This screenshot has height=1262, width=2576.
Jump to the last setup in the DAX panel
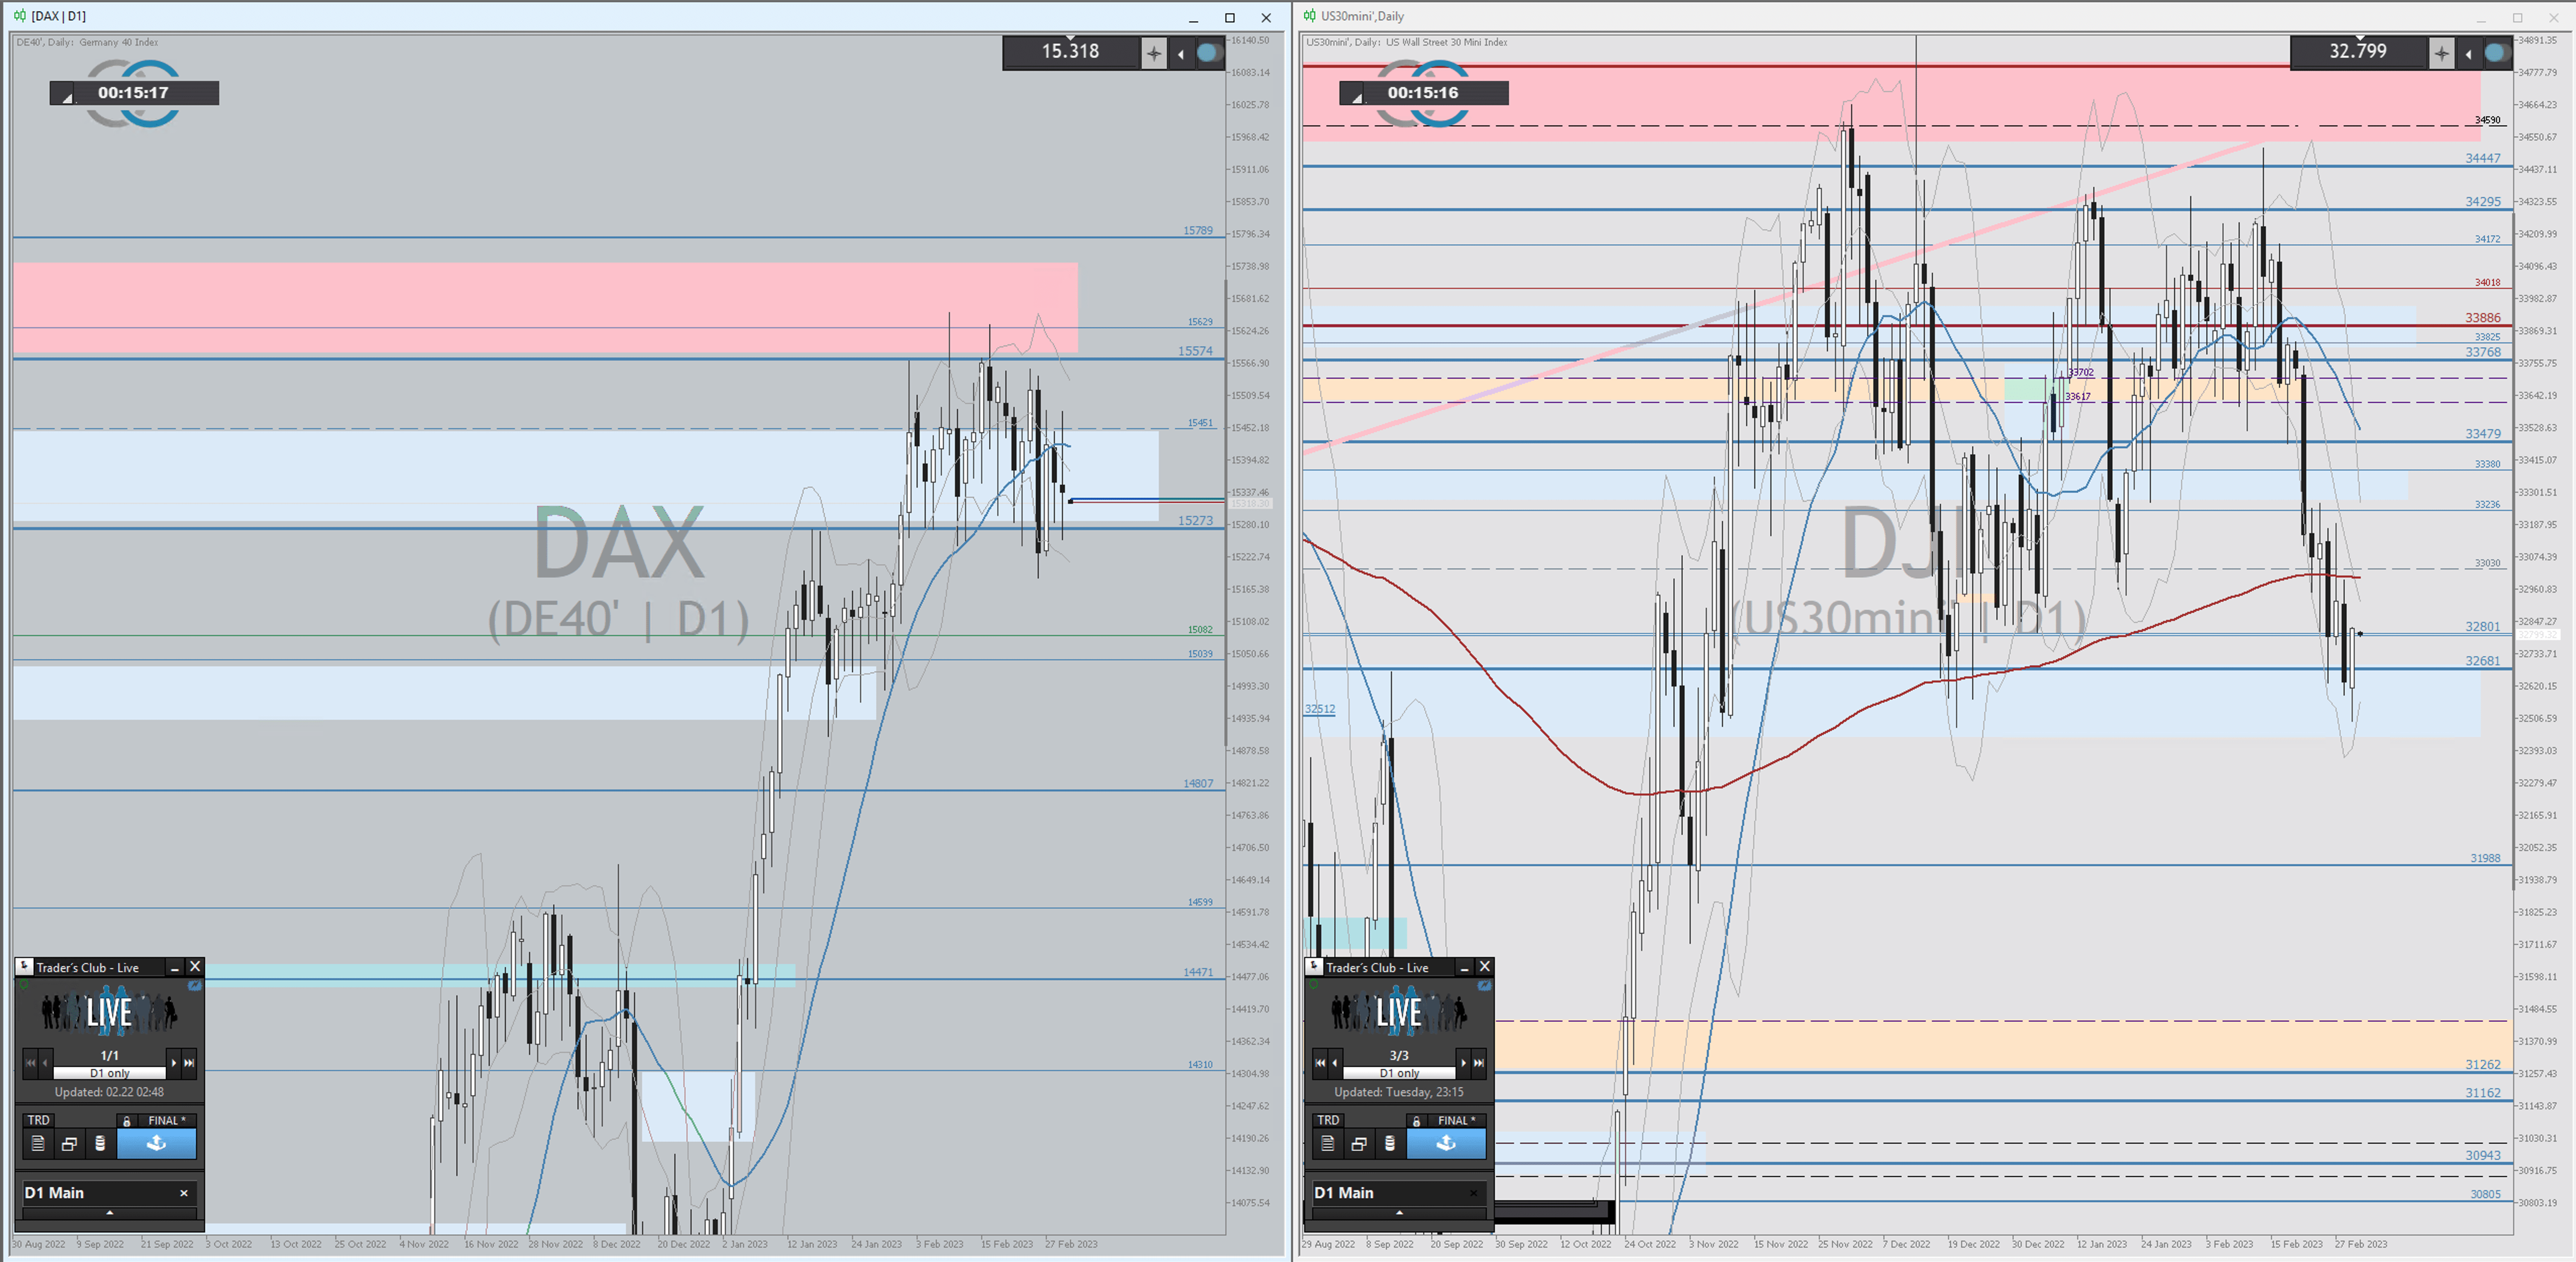pyautogui.click(x=189, y=1062)
